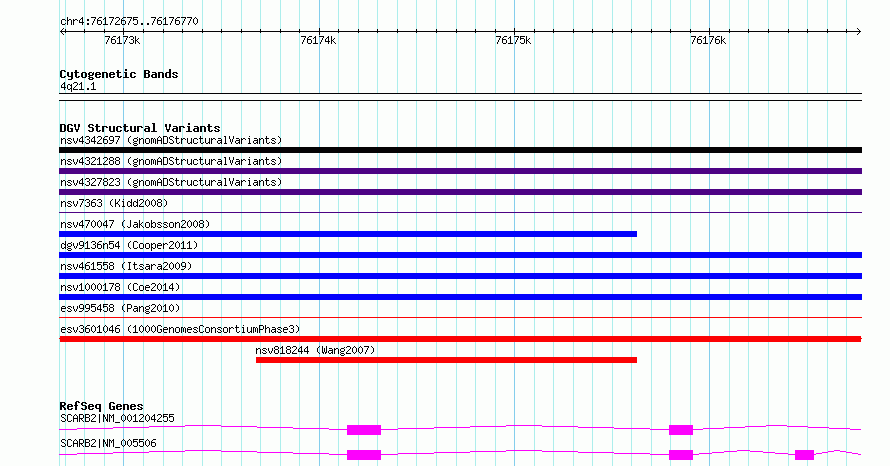
Task: Click nsv1000178 Coe2014 blue bar
Action: tap(460, 297)
